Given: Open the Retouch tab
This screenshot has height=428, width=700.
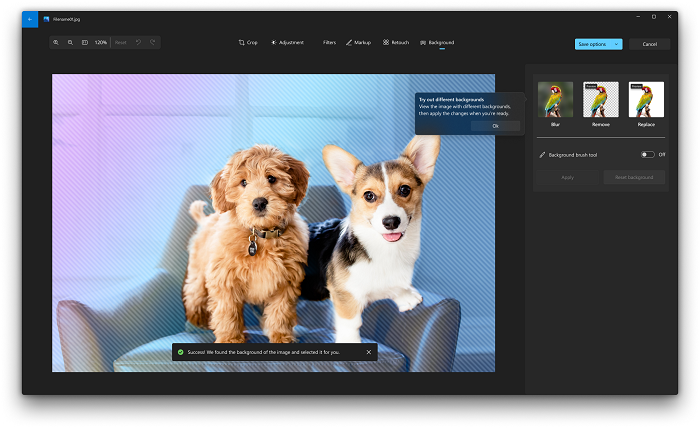Looking at the screenshot, I should [x=396, y=42].
